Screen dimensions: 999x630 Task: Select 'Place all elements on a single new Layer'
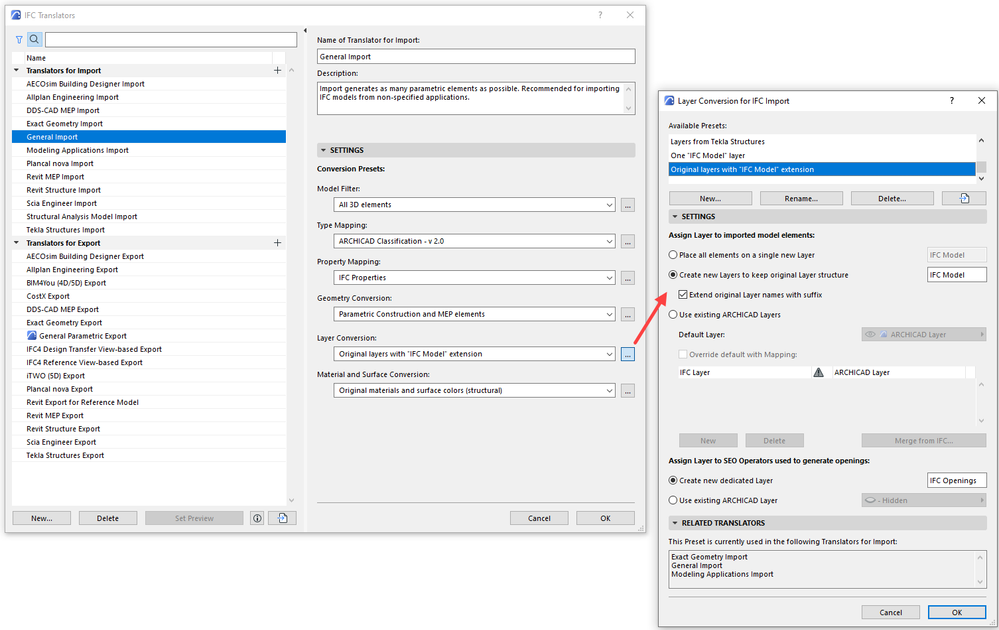pyautogui.click(x=673, y=255)
